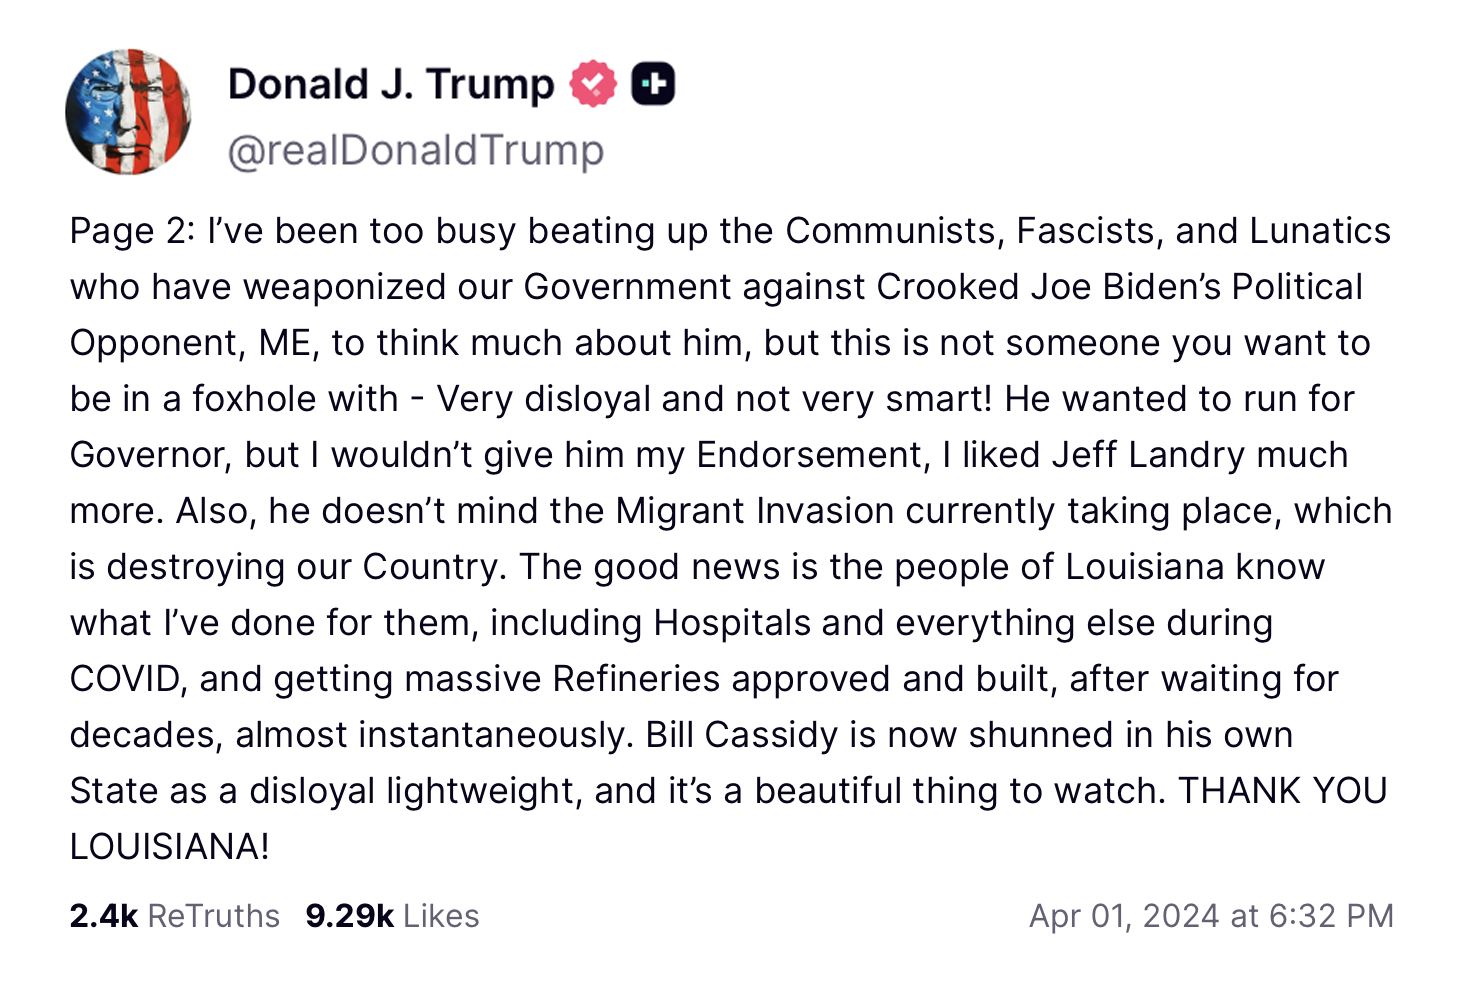Click the red verified checkmark badge
This screenshot has width=1470, height=1008.
click(x=593, y=84)
